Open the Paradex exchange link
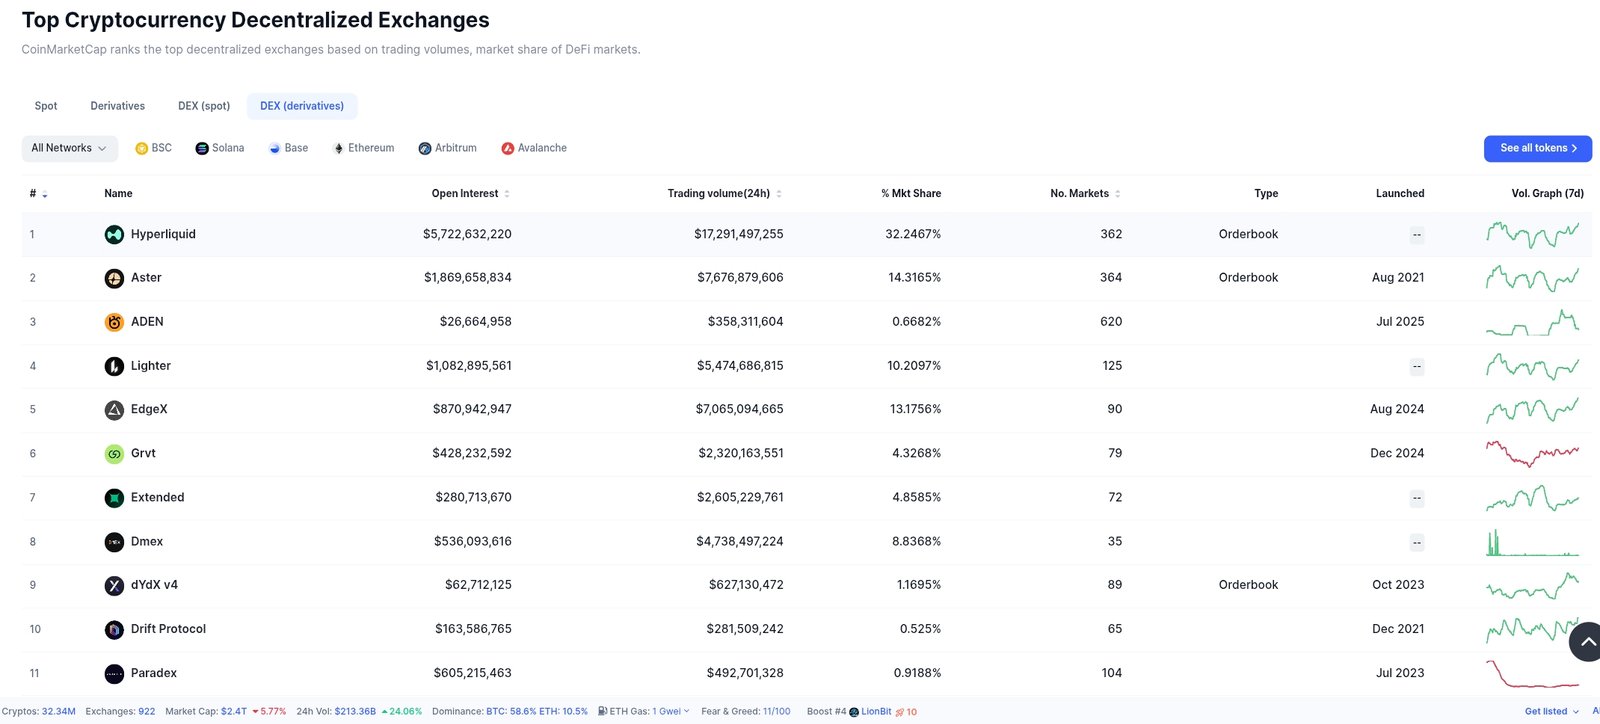The width and height of the screenshot is (1600, 724). (x=153, y=673)
